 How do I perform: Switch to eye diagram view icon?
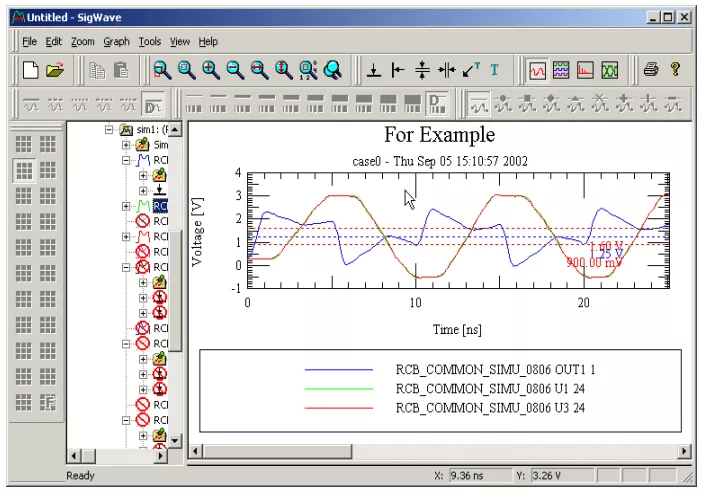coord(609,70)
